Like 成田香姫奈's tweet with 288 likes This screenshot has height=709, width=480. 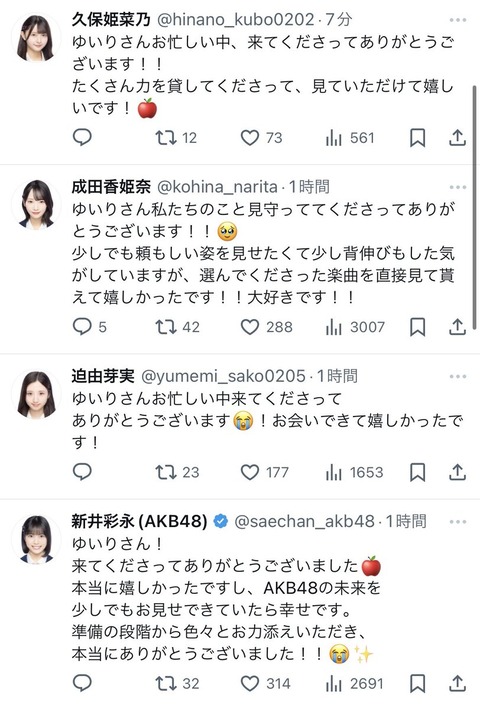pos(266,326)
